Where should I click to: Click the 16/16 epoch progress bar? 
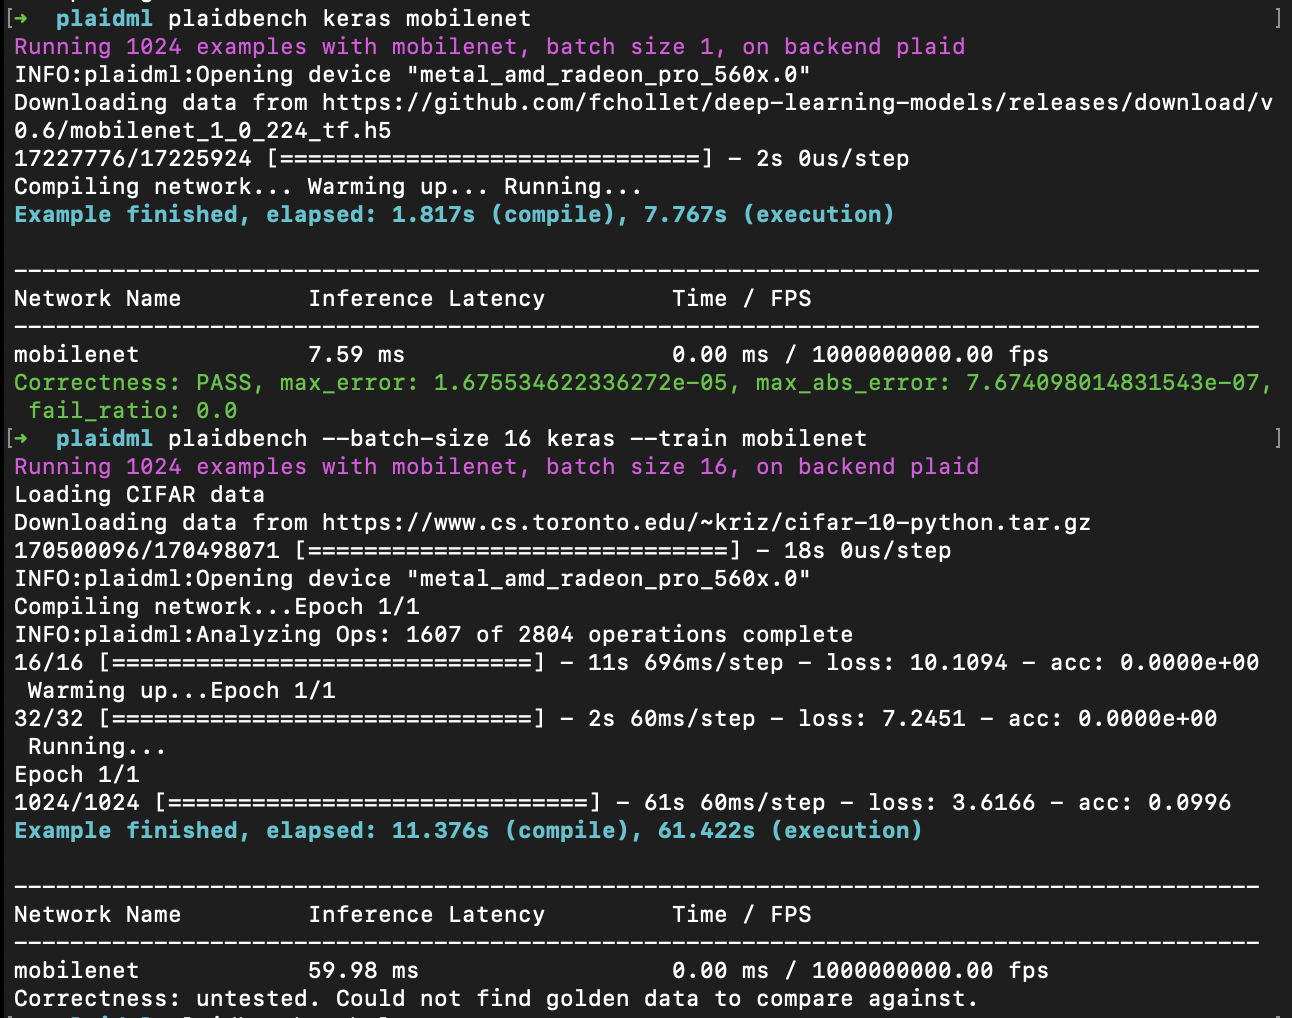pyautogui.click(x=322, y=662)
